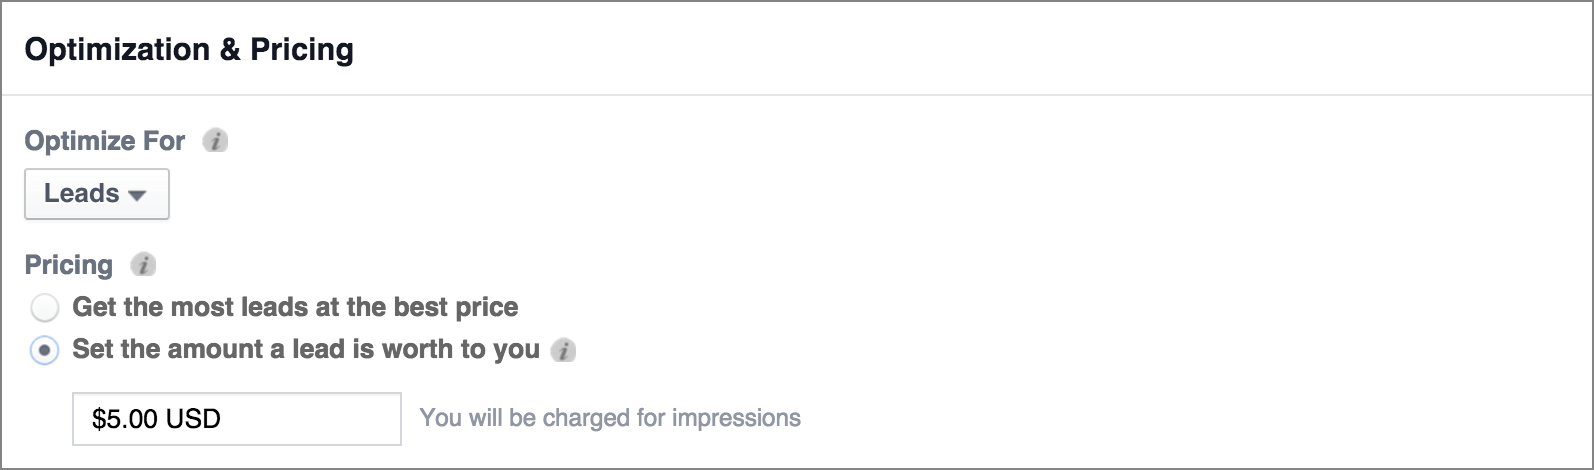The width and height of the screenshot is (1594, 470).
Task: Click the word "Leads" in the dropdown button
Action: click(x=82, y=194)
